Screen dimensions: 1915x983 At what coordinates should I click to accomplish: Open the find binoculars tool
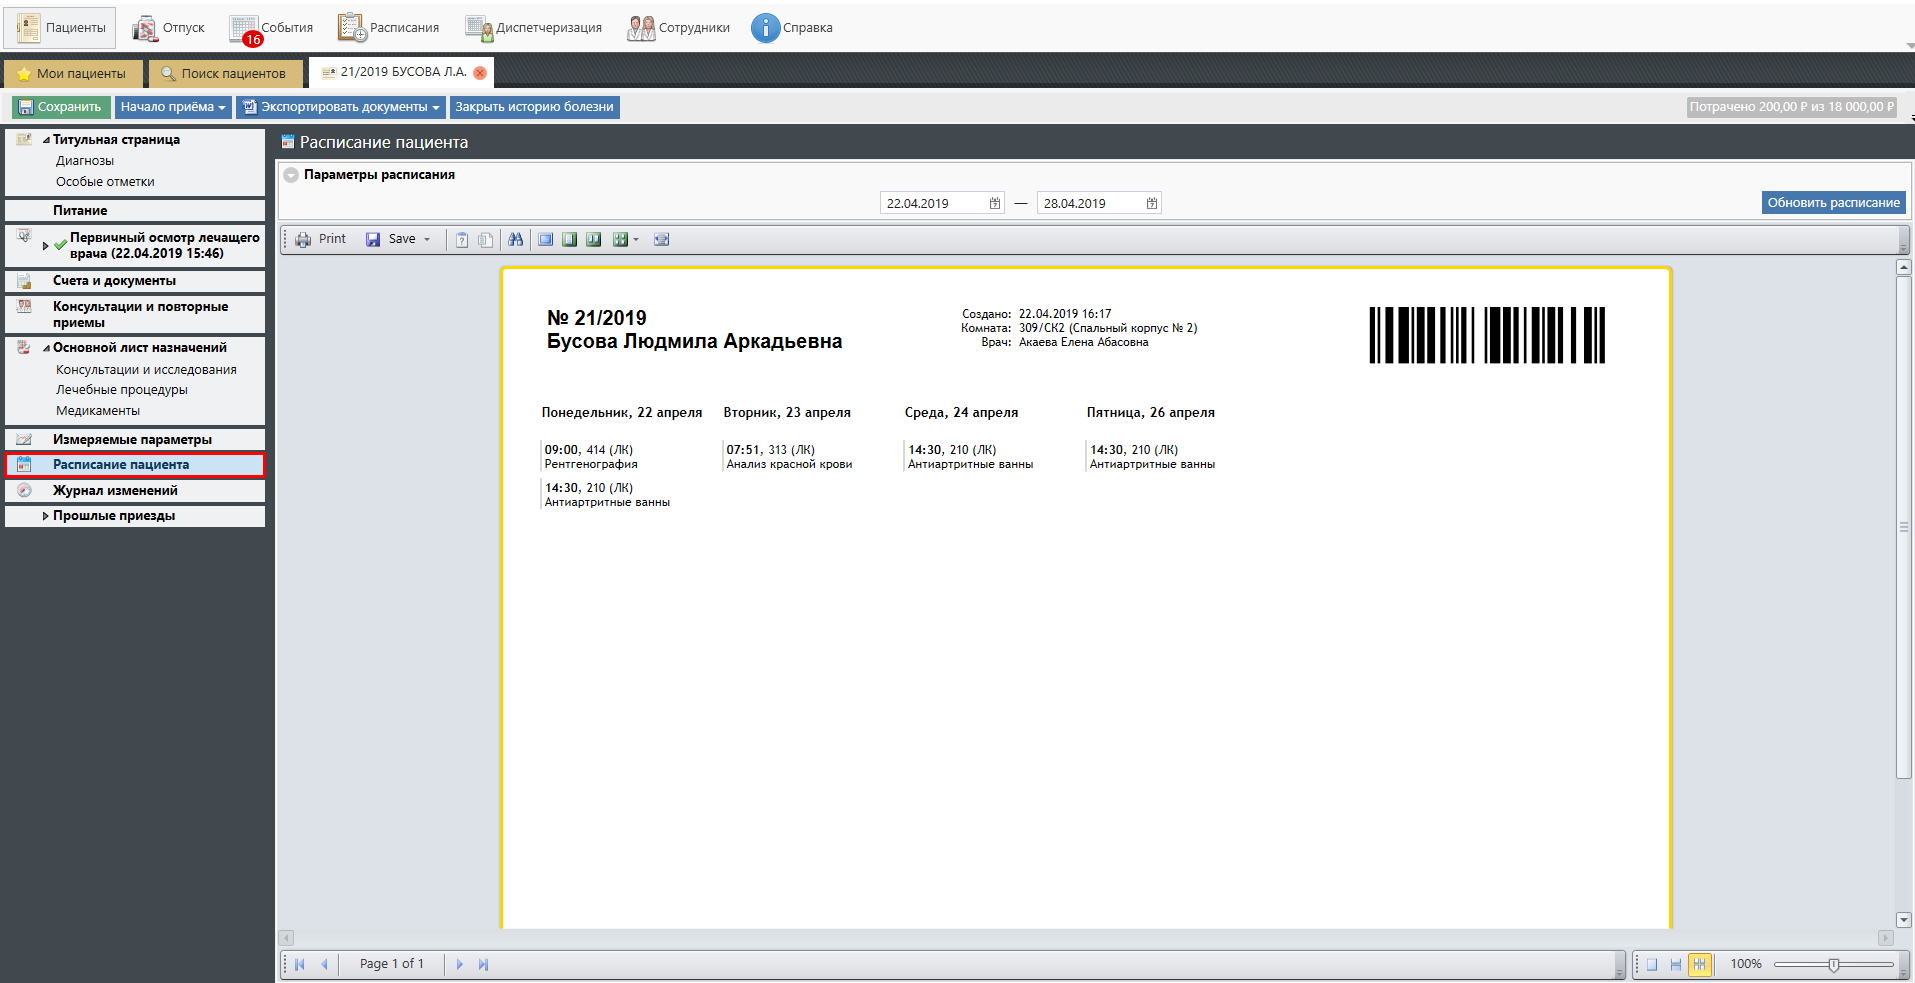515,239
